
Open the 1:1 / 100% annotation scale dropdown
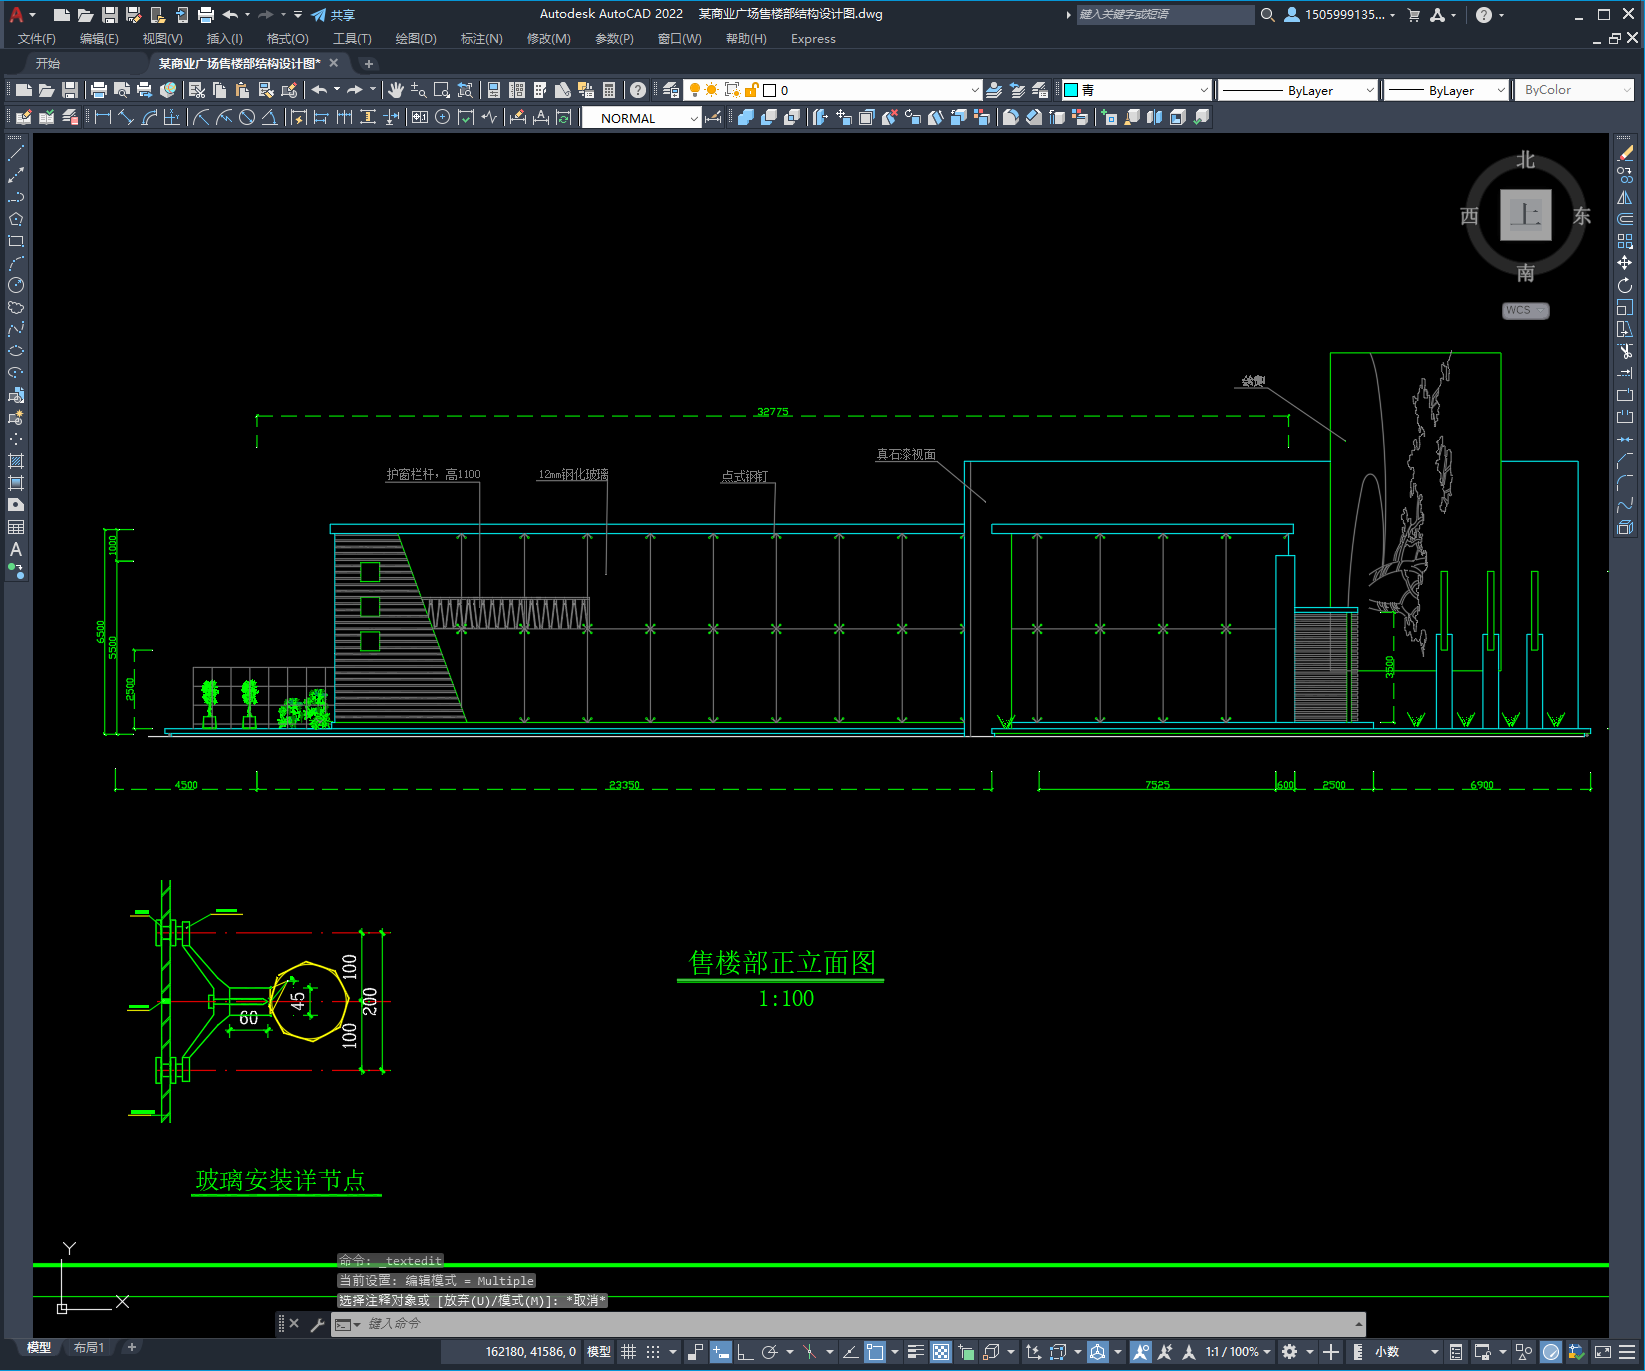[1238, 1352]
